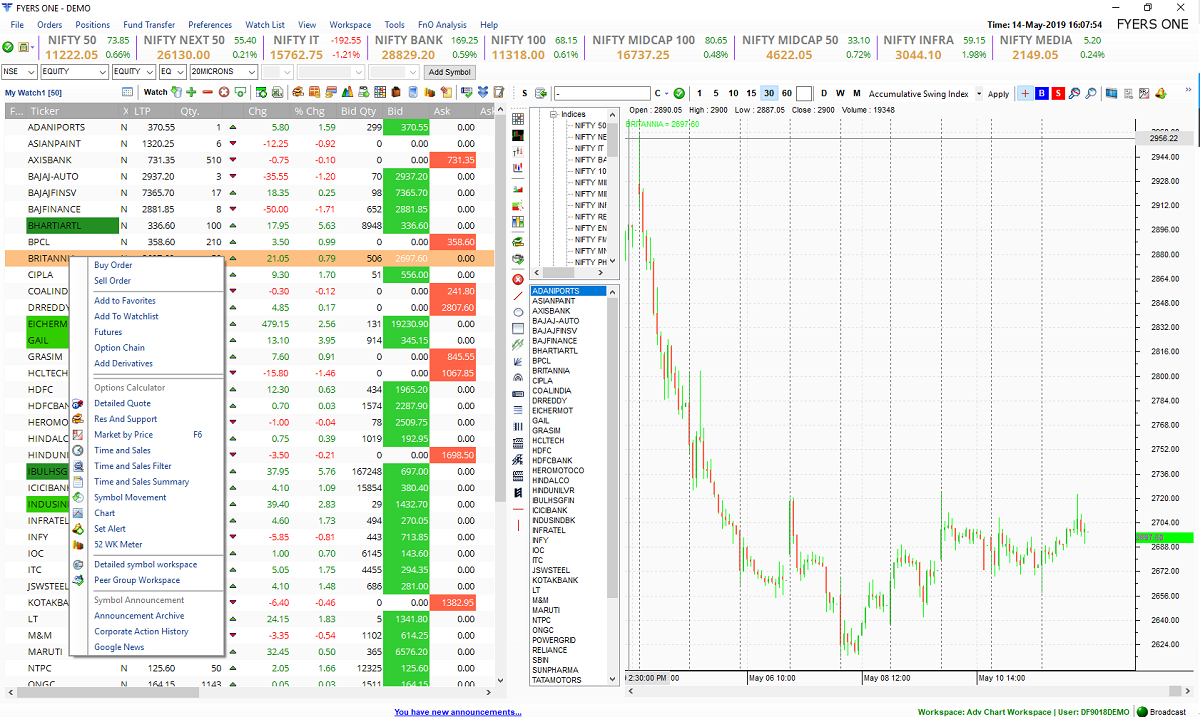Viewport: 1200px width, 717px height.
Task: Open the 'You have new announcements...' link
Action: click(x=458, y=712)
